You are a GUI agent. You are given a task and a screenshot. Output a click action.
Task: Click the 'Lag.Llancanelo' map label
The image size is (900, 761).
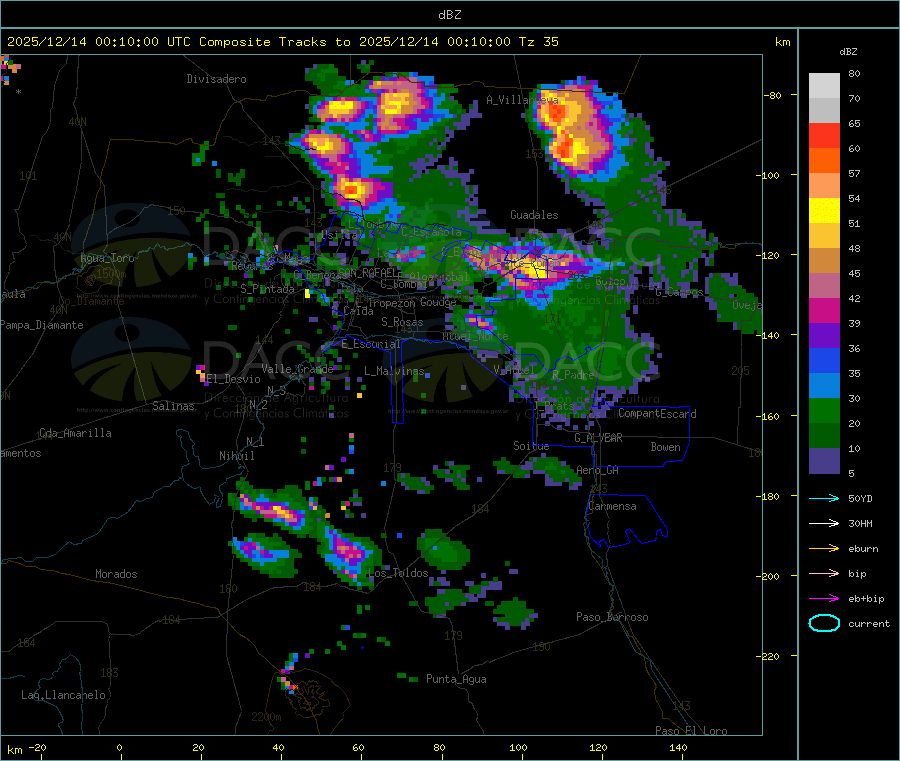pyautogui.click(x=64, y=695)
